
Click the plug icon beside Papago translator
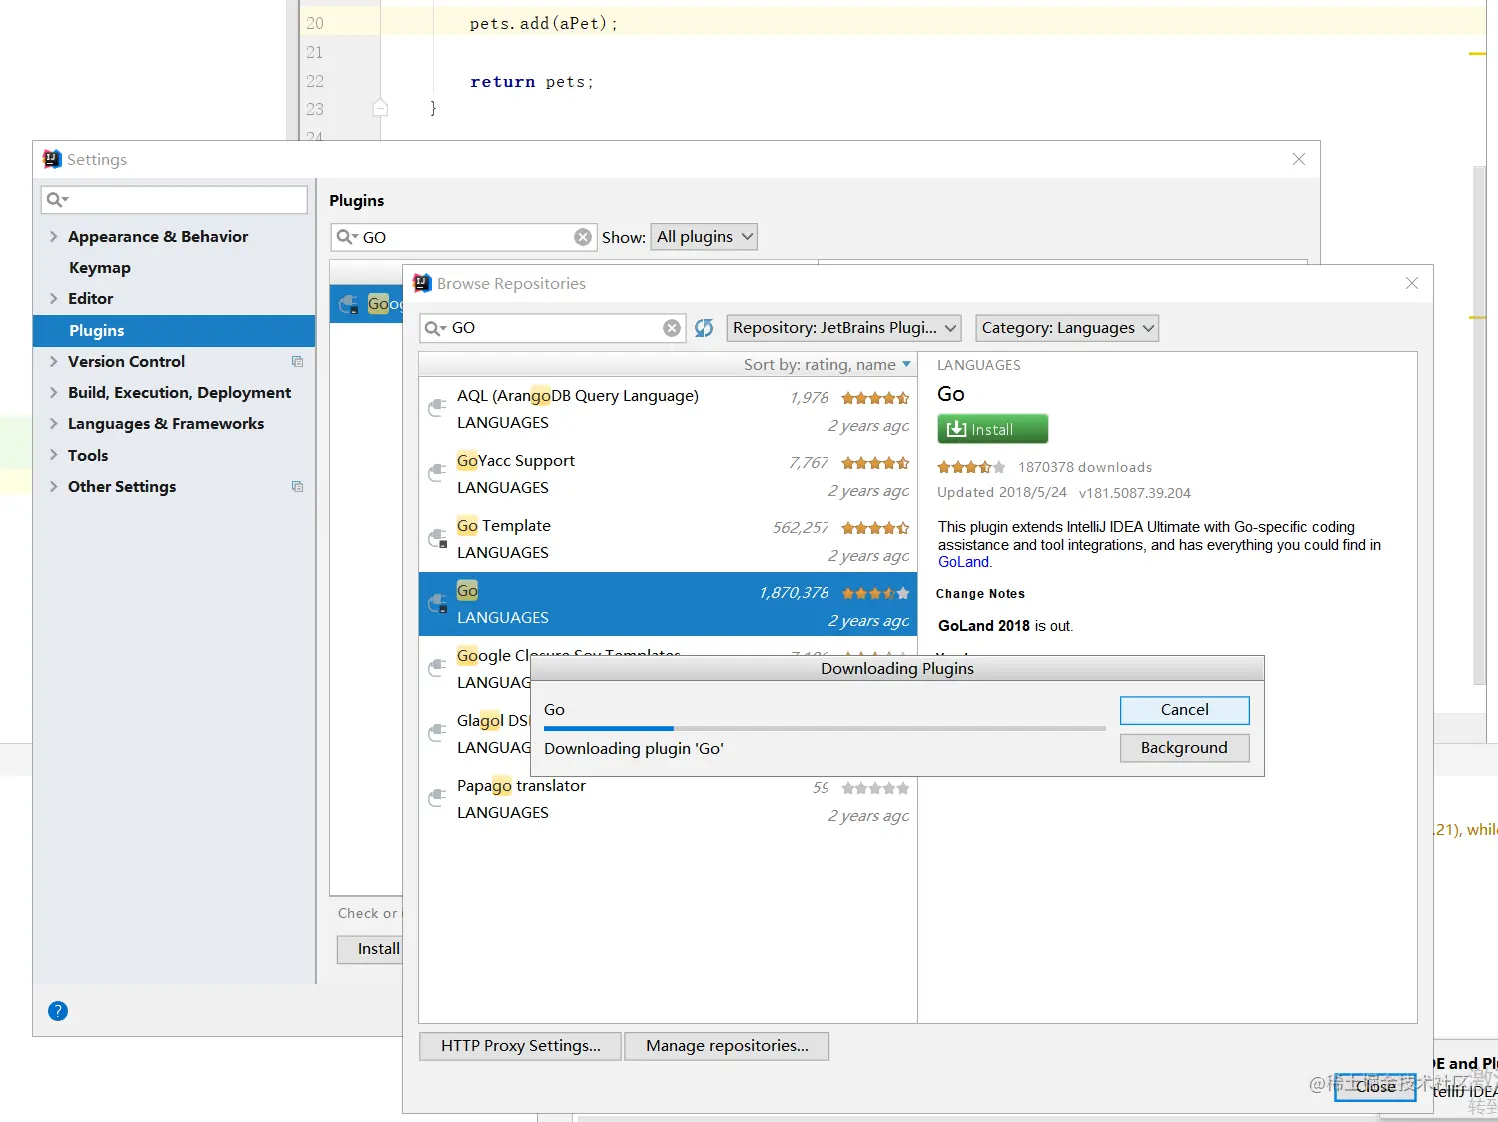tap(437, 798)
